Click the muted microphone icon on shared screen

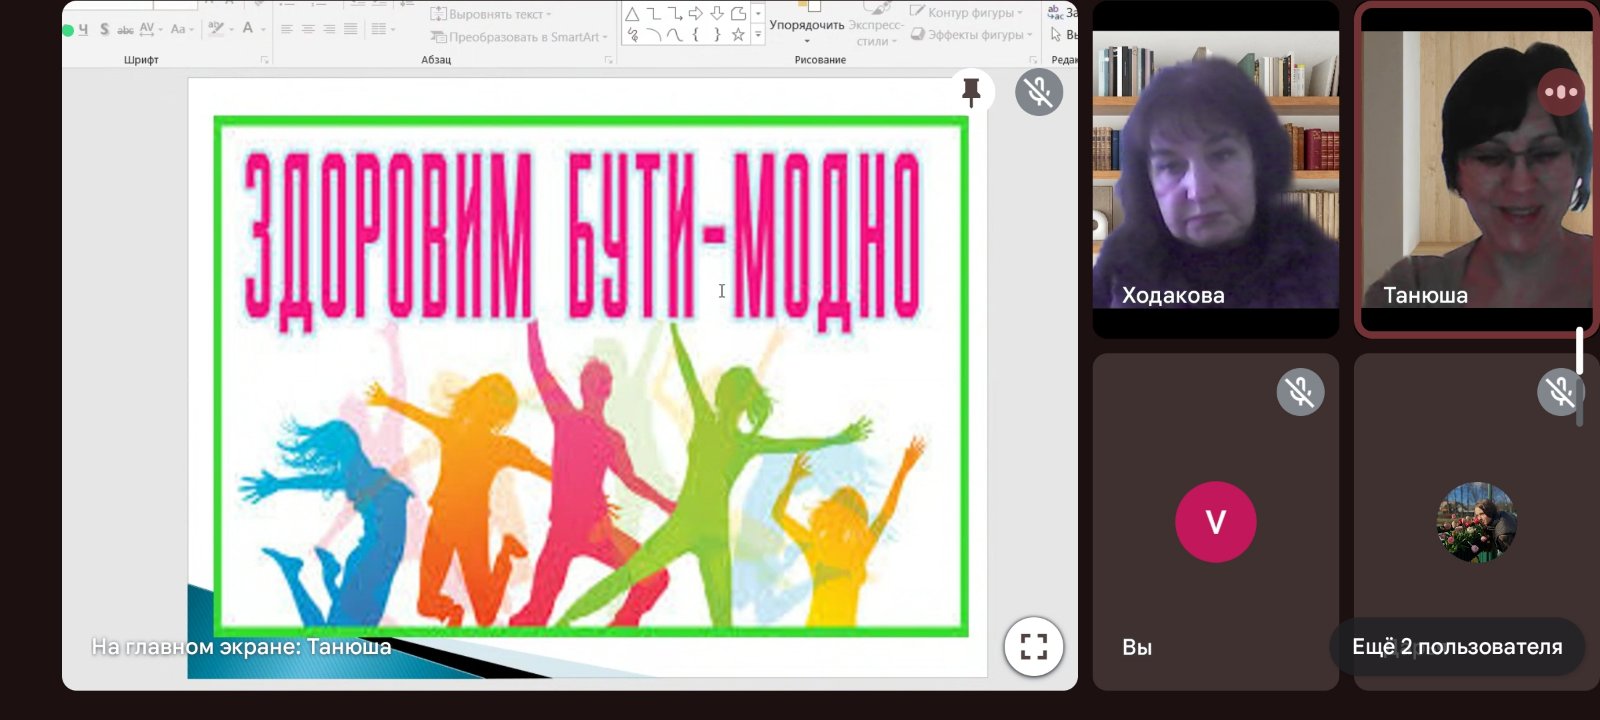(1039, 92)
